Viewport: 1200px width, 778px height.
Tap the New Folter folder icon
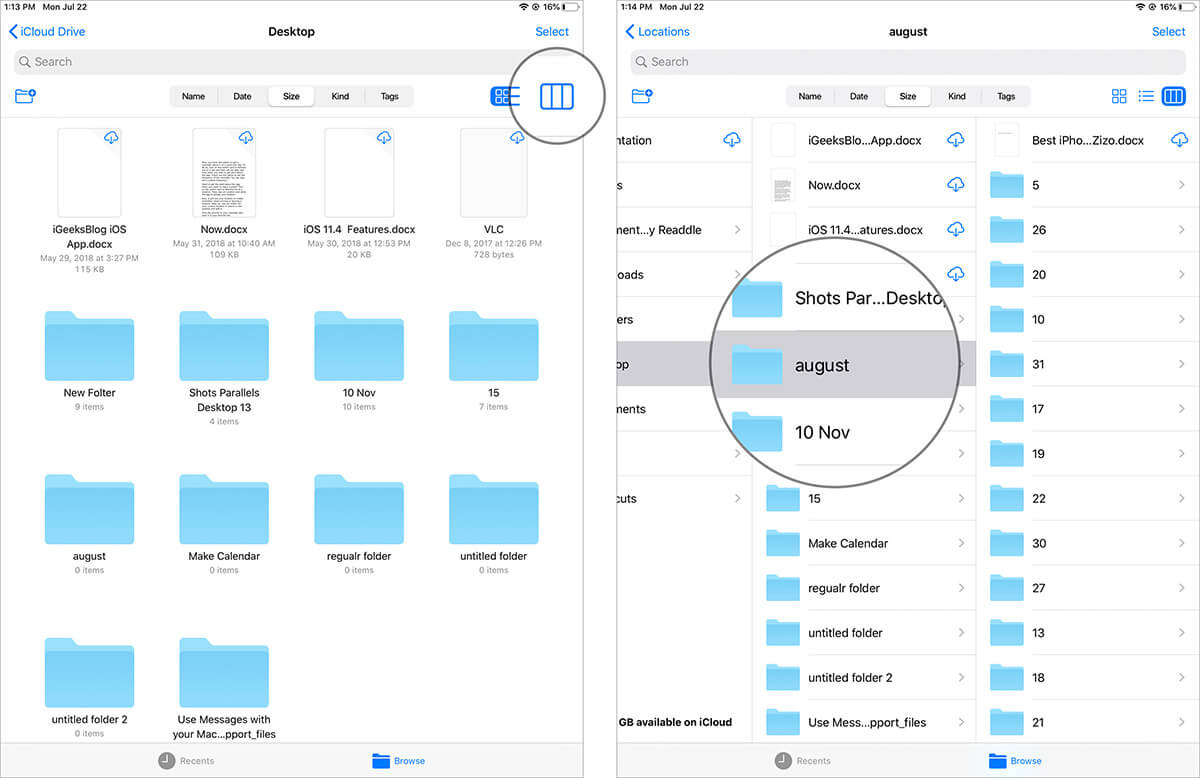[89, 346]
